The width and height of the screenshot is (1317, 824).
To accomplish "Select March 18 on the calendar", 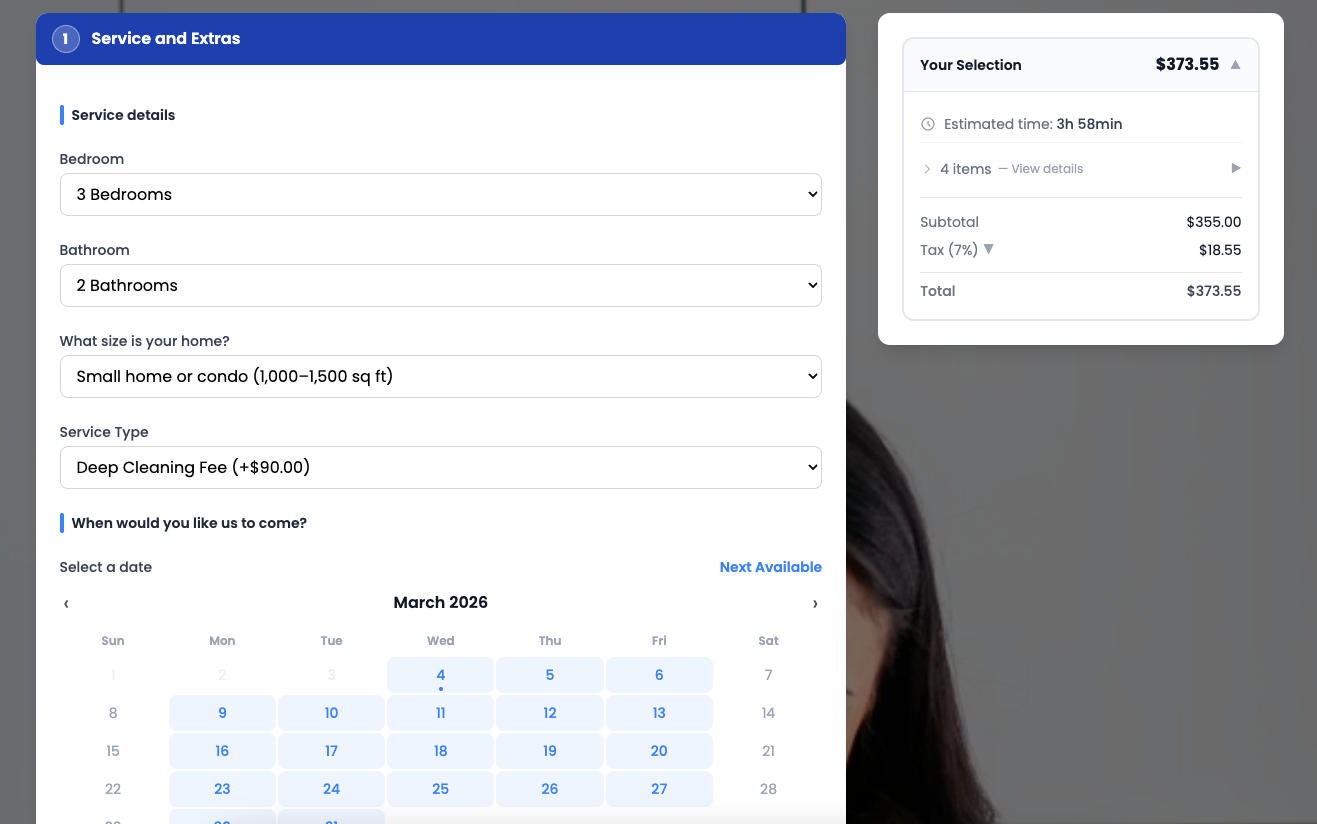I will pyautogui.click(x=440, y=751).
